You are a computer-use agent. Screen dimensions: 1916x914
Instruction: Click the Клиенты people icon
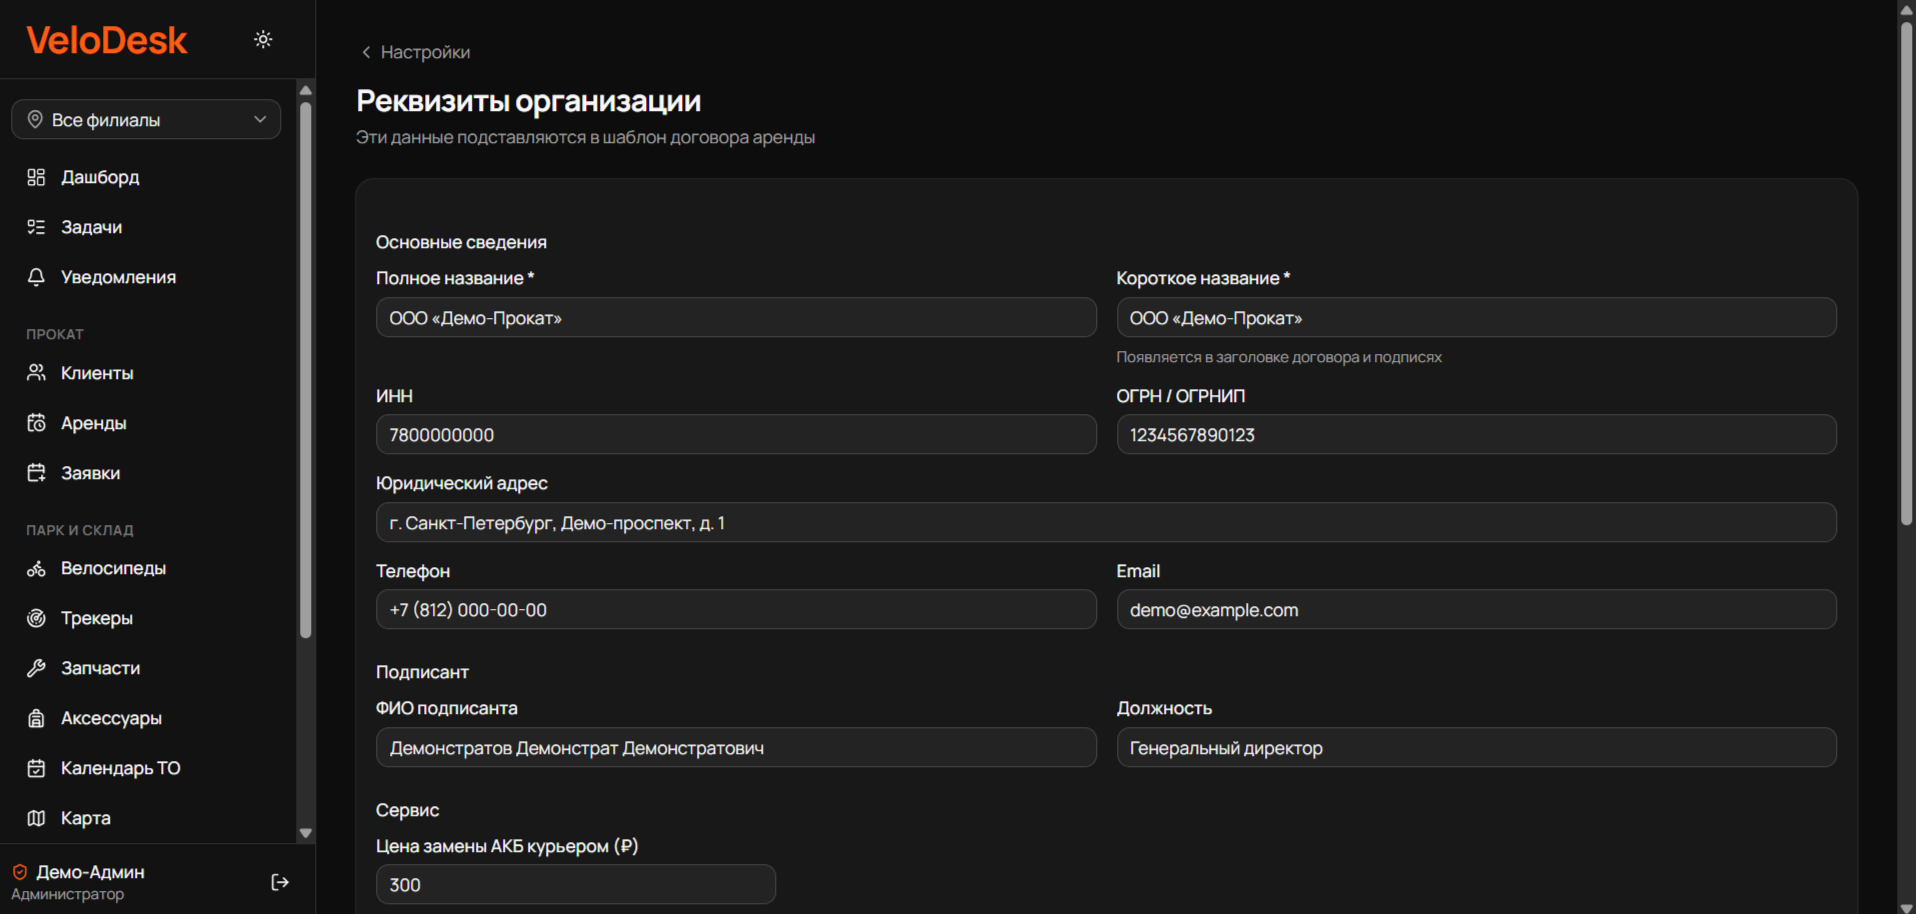pyautogui.click(x=36, y=373)
